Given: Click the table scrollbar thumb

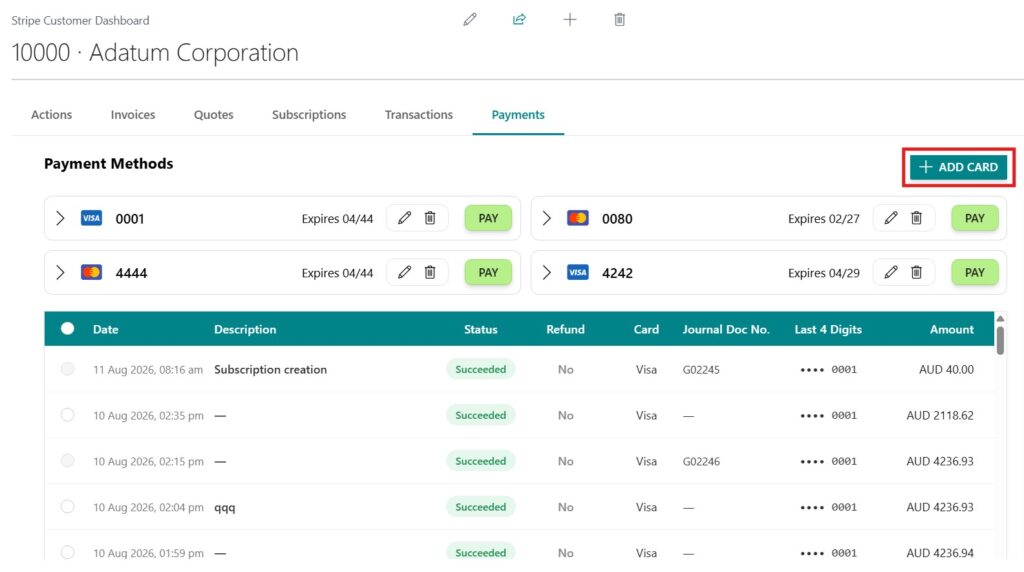Looking at the screenshot, I should 1000,340.
